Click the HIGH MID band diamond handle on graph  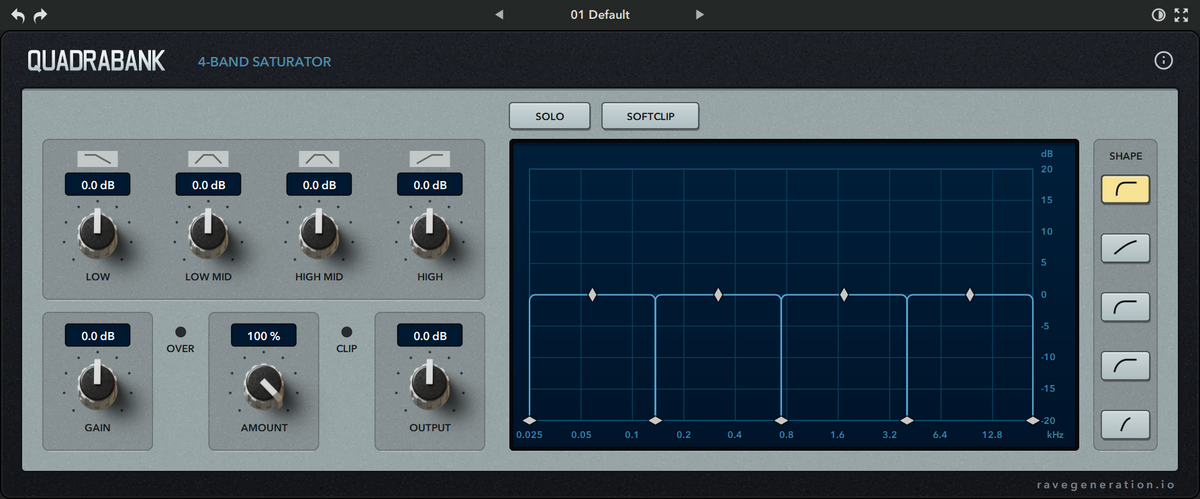[x=844, y=295]
